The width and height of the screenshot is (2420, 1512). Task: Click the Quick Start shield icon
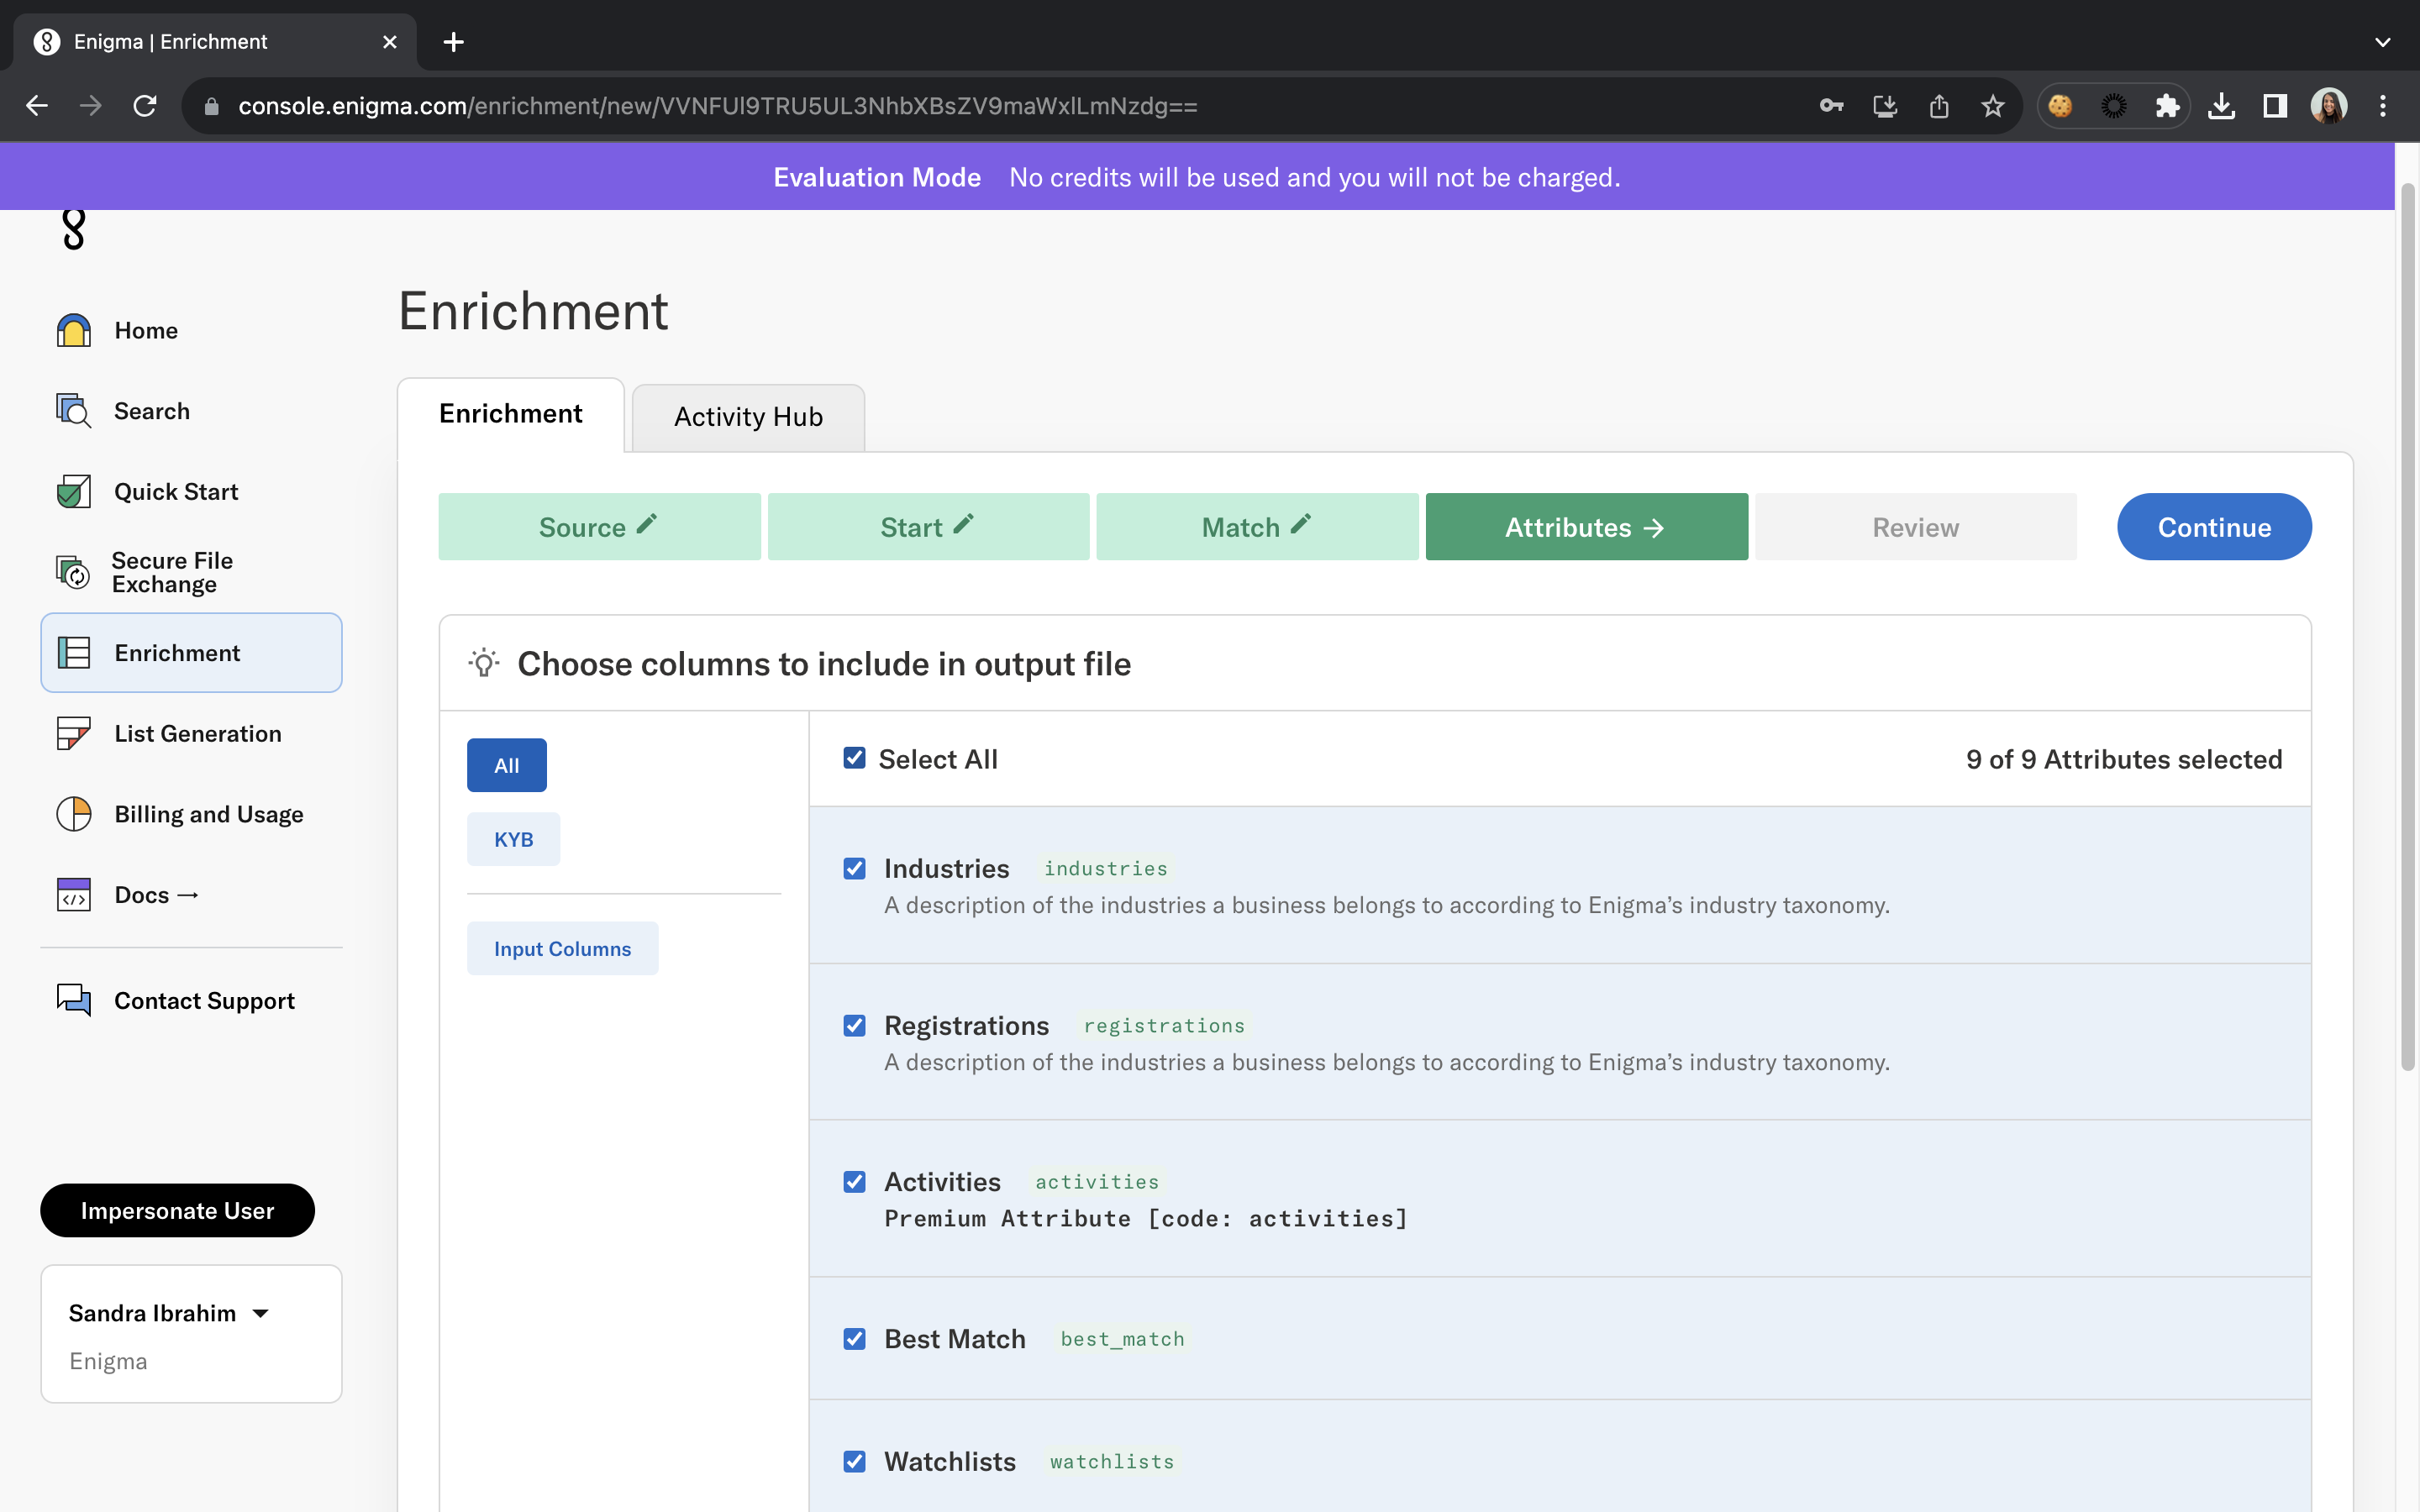point(74,491)
